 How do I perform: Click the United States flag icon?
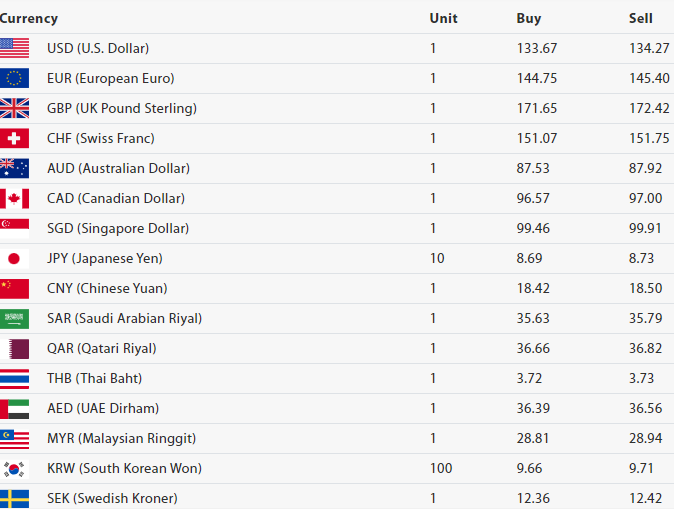(x=14, y=48)
